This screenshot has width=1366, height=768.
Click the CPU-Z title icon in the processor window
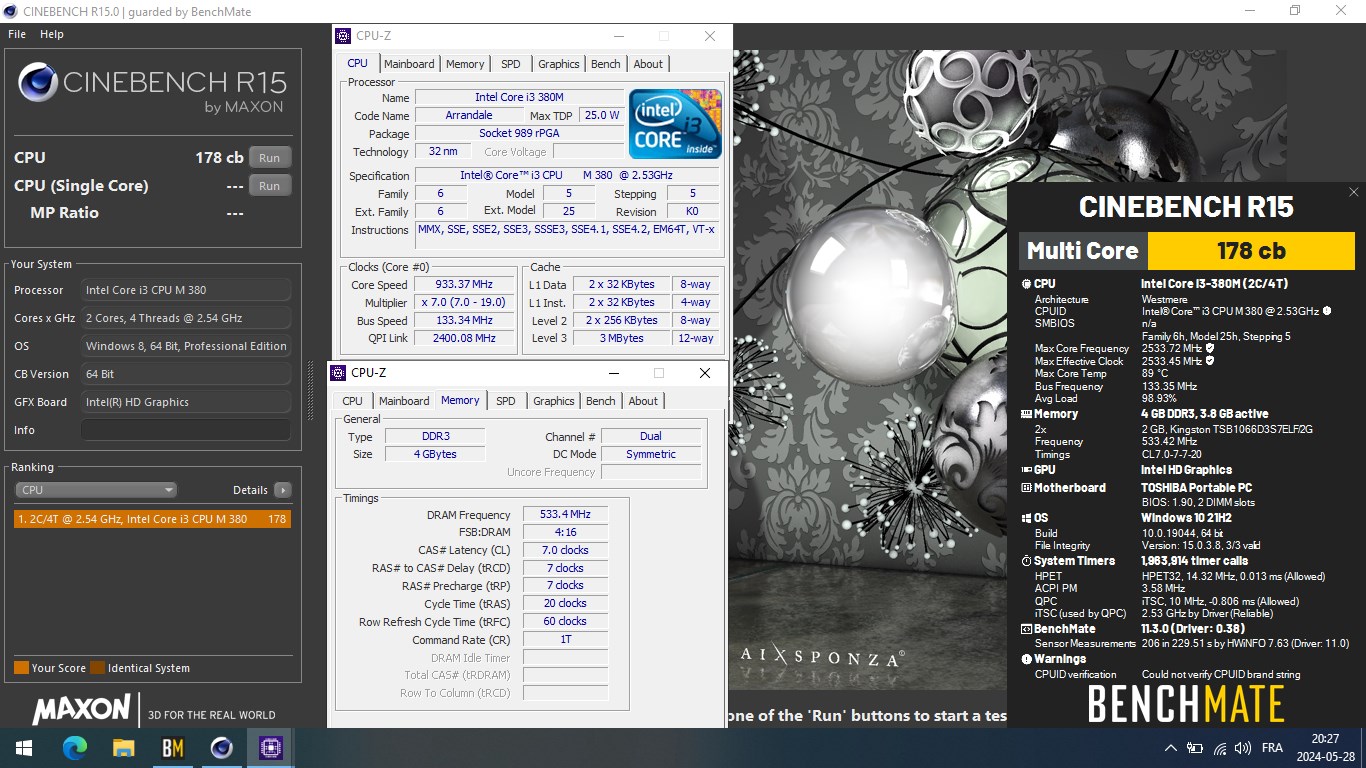(343, 36)
